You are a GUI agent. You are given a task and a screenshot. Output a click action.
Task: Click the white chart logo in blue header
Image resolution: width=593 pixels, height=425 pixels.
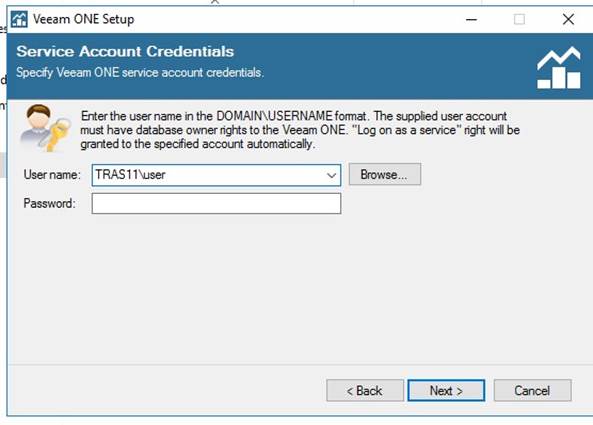tap(559, 68)
